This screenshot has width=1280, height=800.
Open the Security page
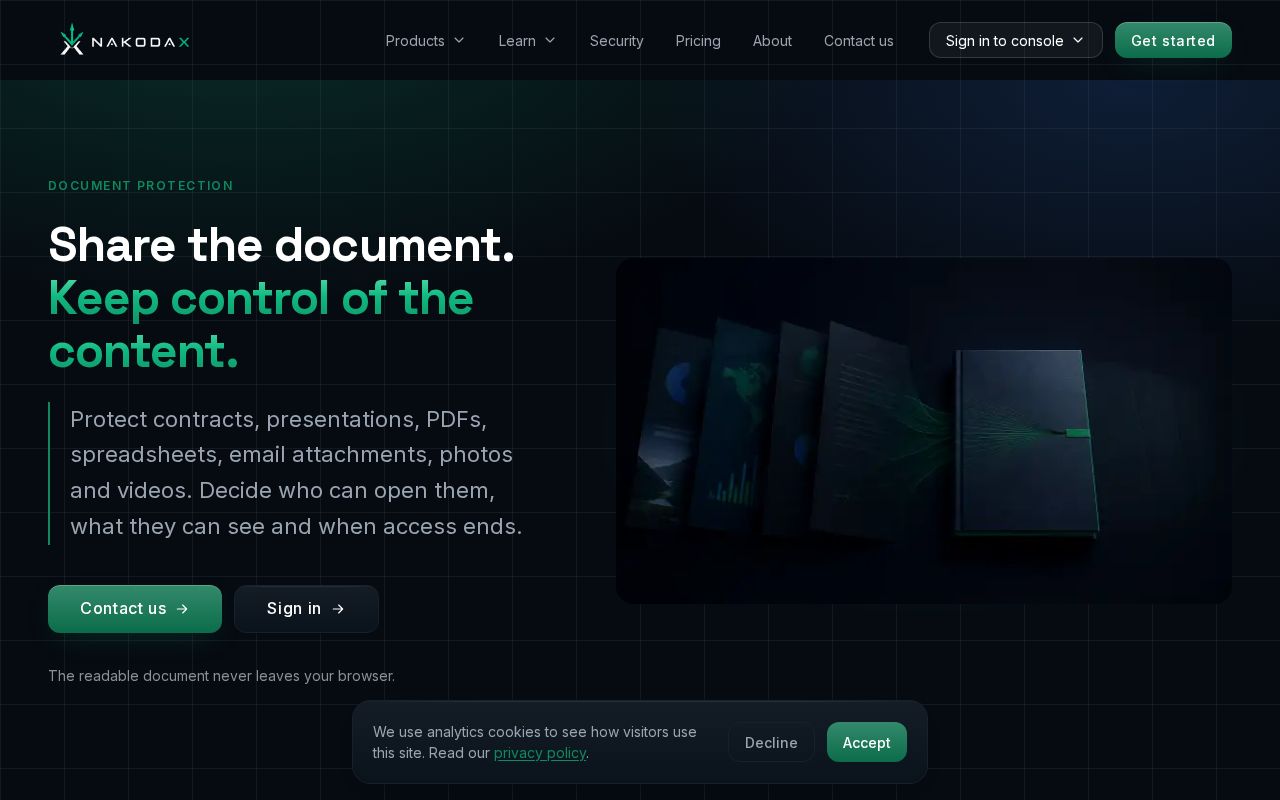coord(617,41)
